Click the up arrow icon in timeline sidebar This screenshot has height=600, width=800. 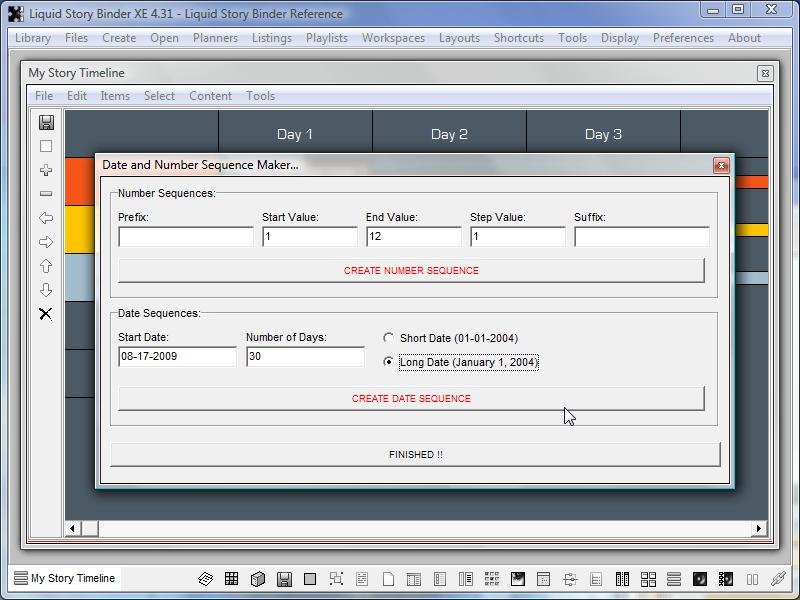46,266
